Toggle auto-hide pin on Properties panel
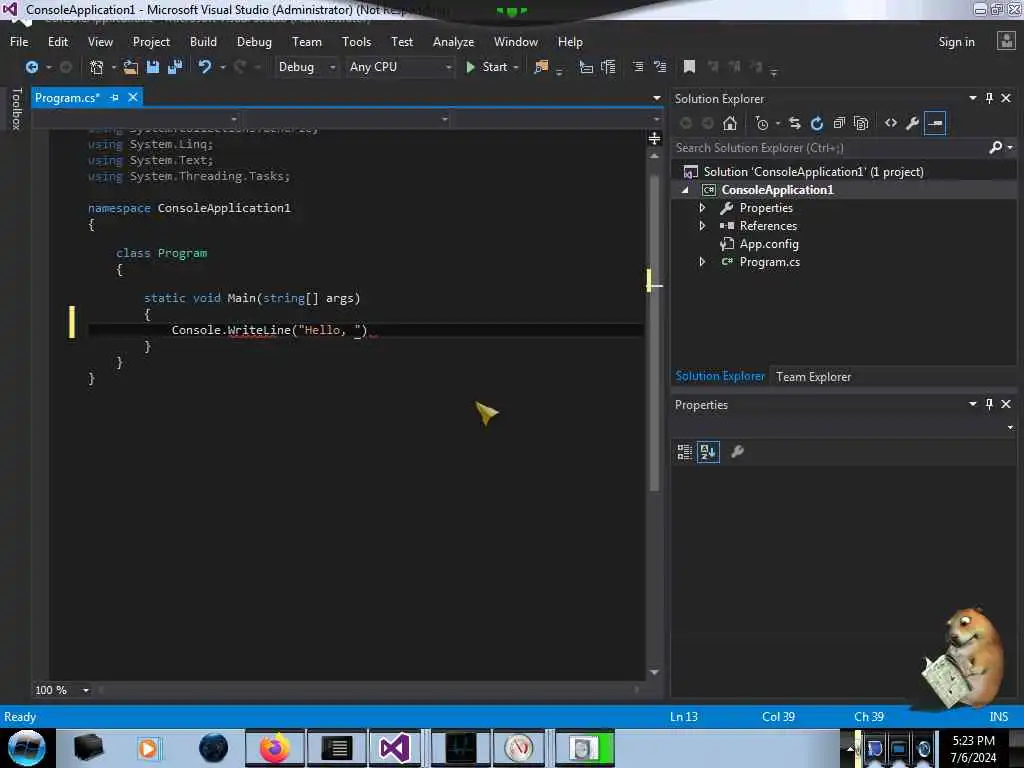The height and width of the screenshot is (768, 1024). click(x=989, y=404)
